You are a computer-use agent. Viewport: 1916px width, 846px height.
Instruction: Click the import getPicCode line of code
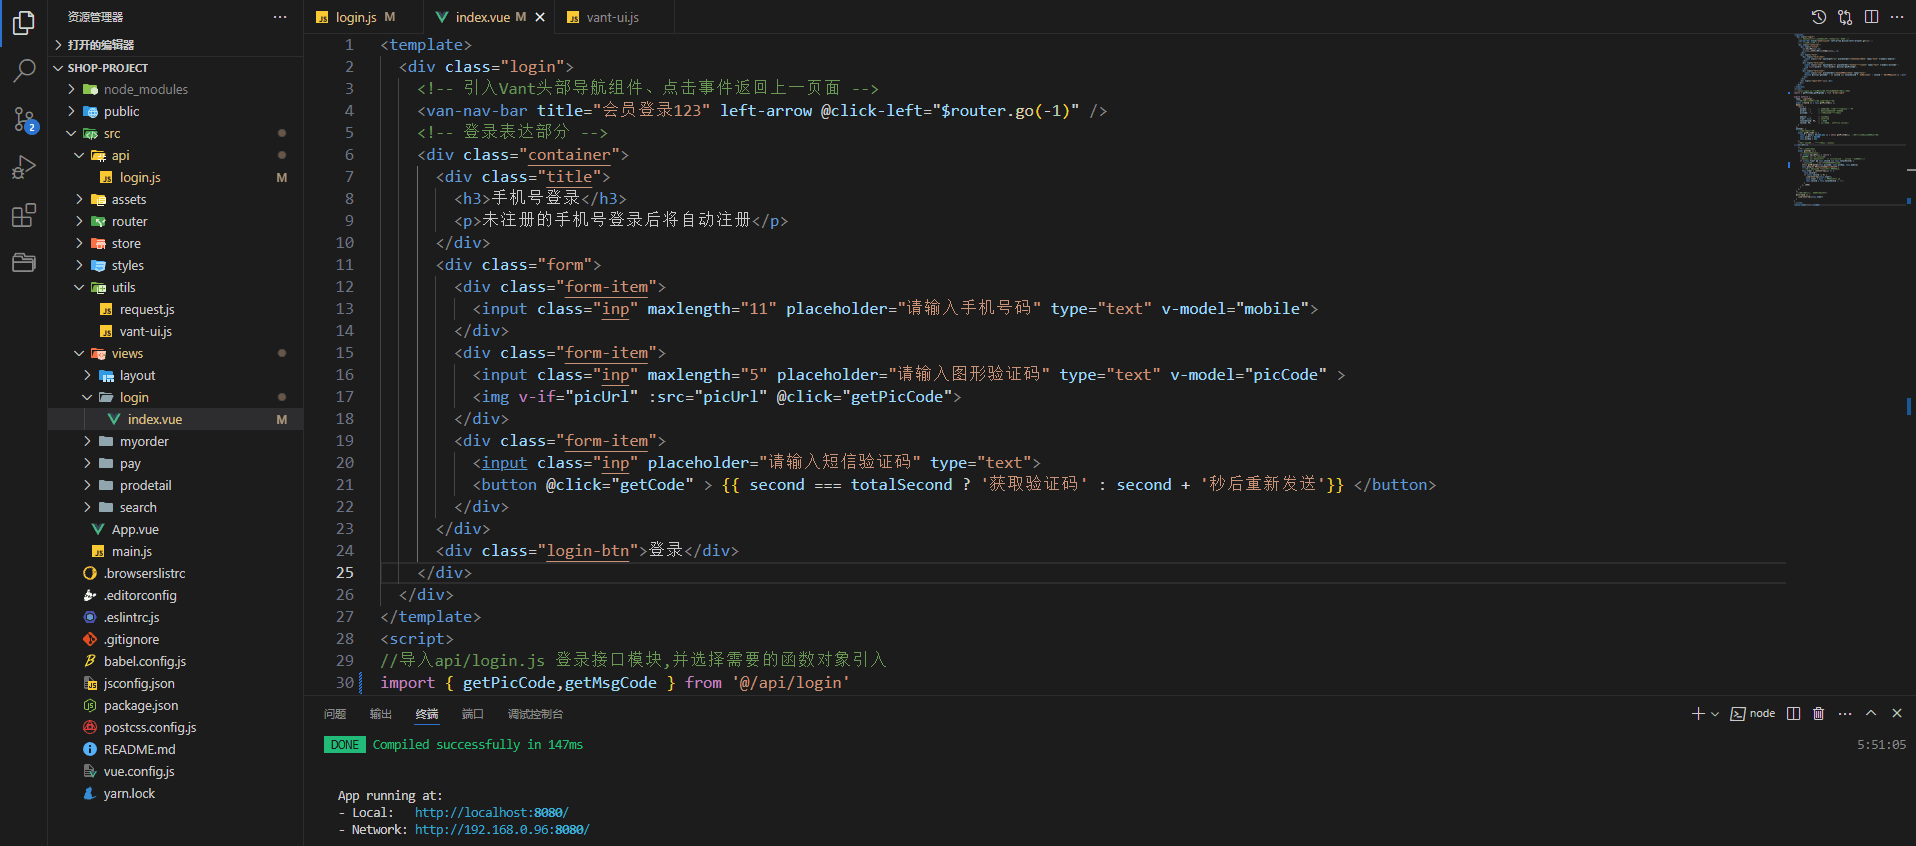tap(615, 683)
